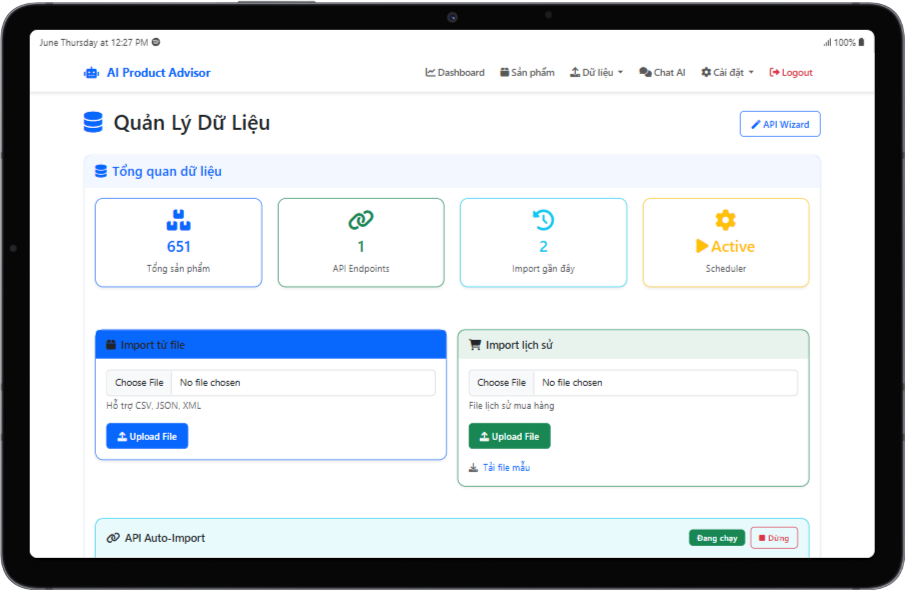
Task: Select the 651 total products value
Action: 178,247
